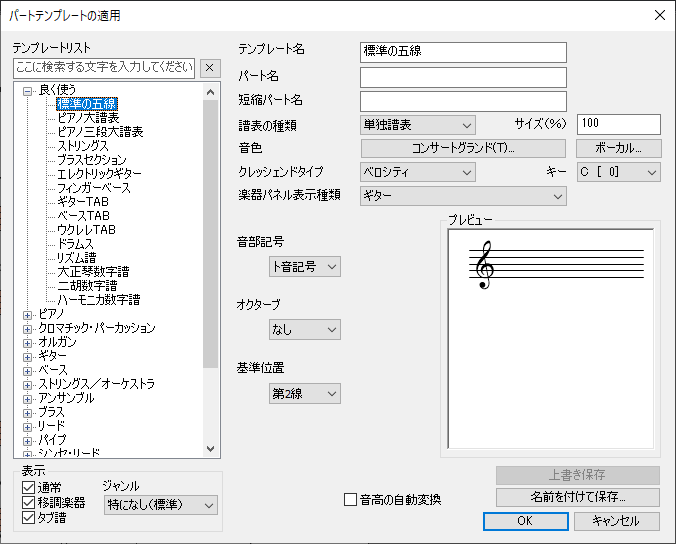Click the サイズ(%) value field
The width and height of the screenshot is (676, 544).
[619, 124]
